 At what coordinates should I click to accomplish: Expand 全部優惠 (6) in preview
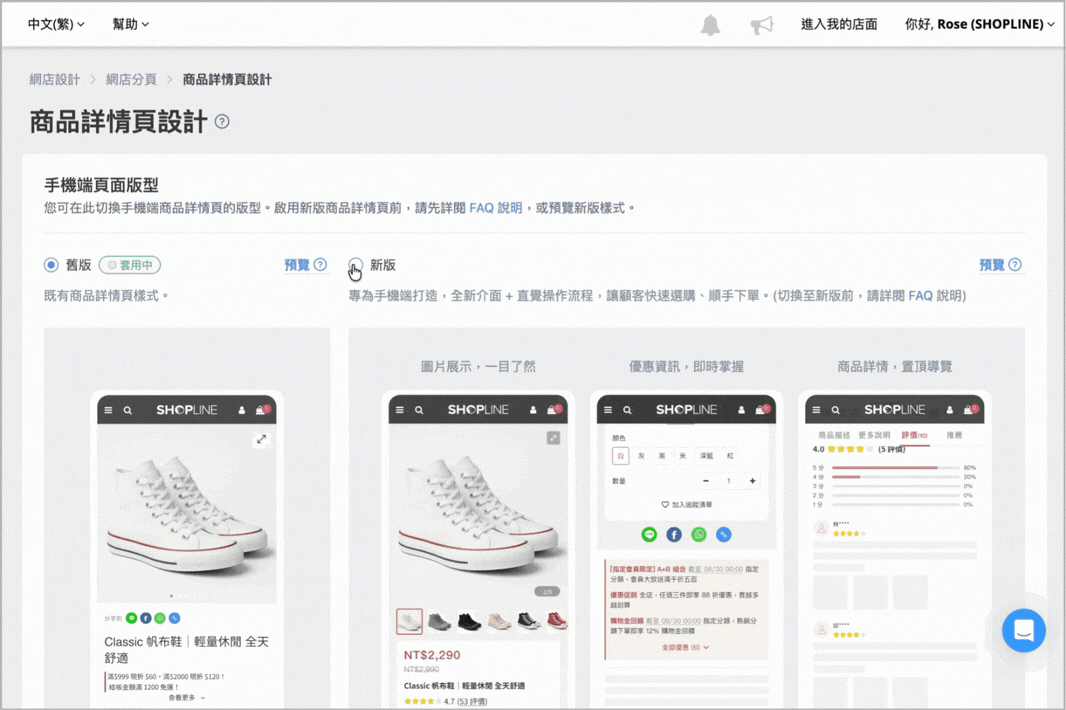coord(685,647)
